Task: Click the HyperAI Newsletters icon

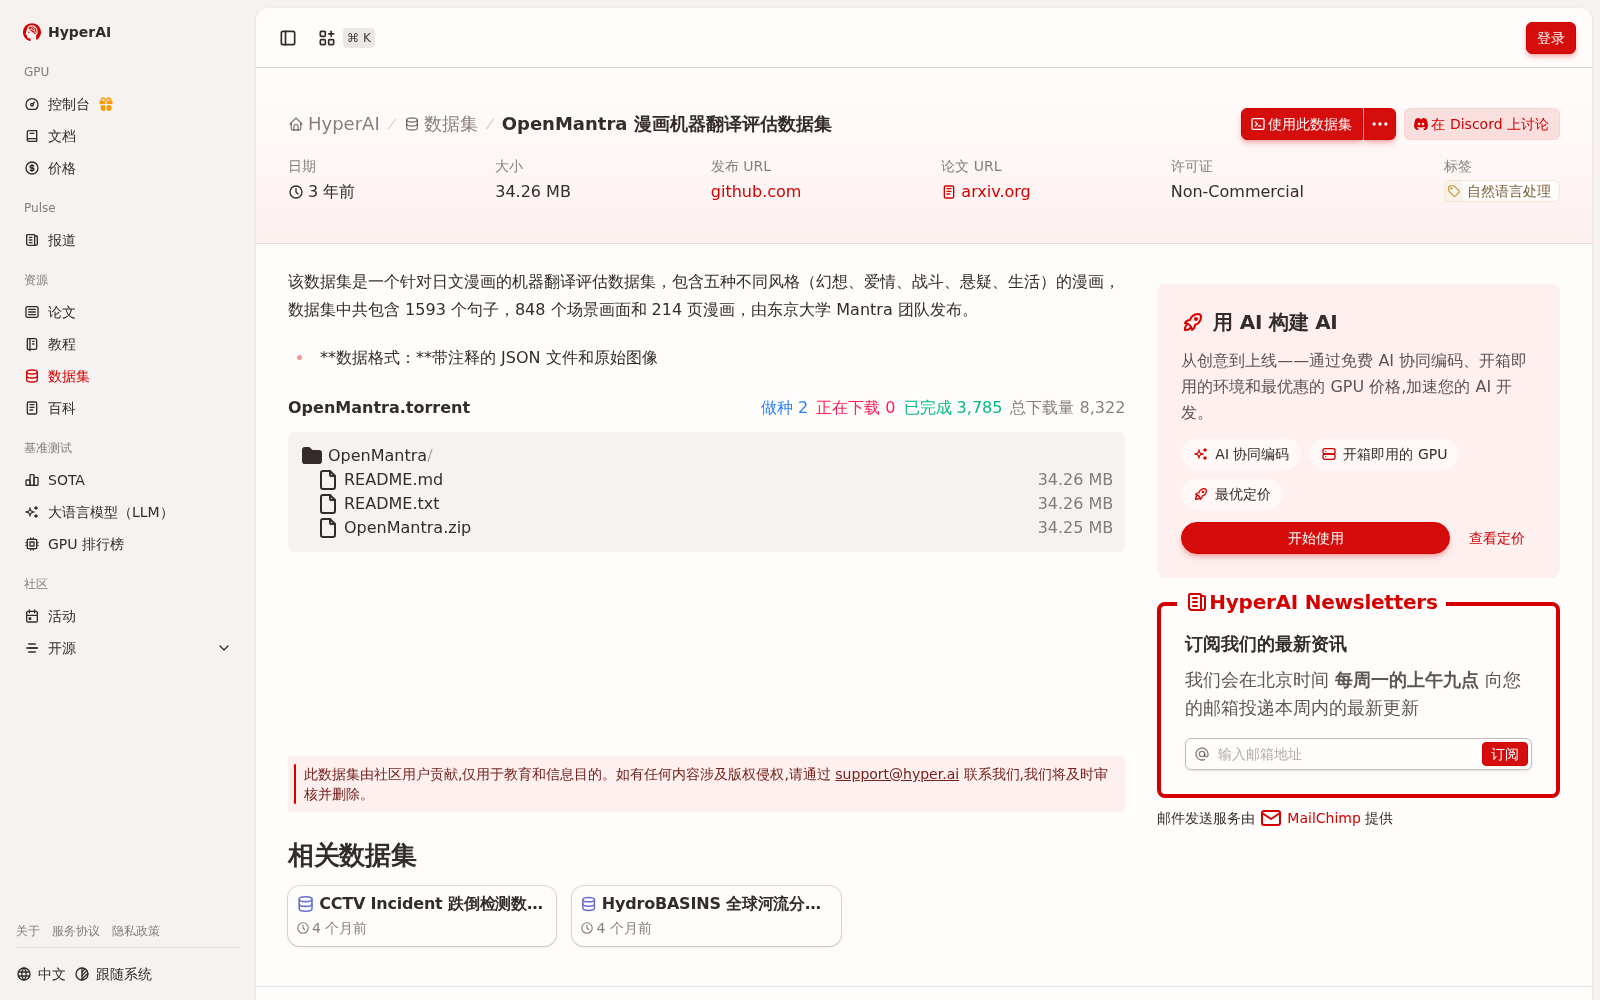Action: (x=1196, y=602)
